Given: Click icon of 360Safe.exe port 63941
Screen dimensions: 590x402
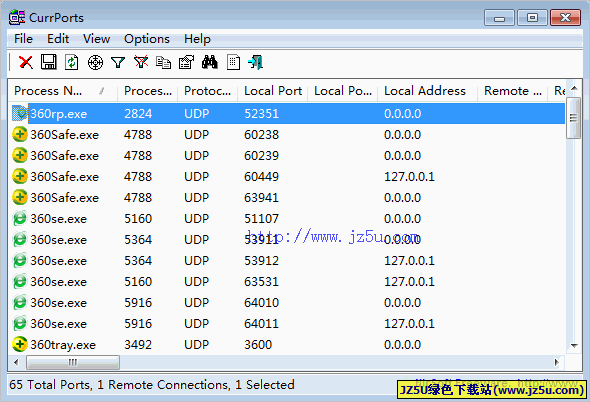Looking at the screenshot, I should pyautogui.click(x=20, y=197).
